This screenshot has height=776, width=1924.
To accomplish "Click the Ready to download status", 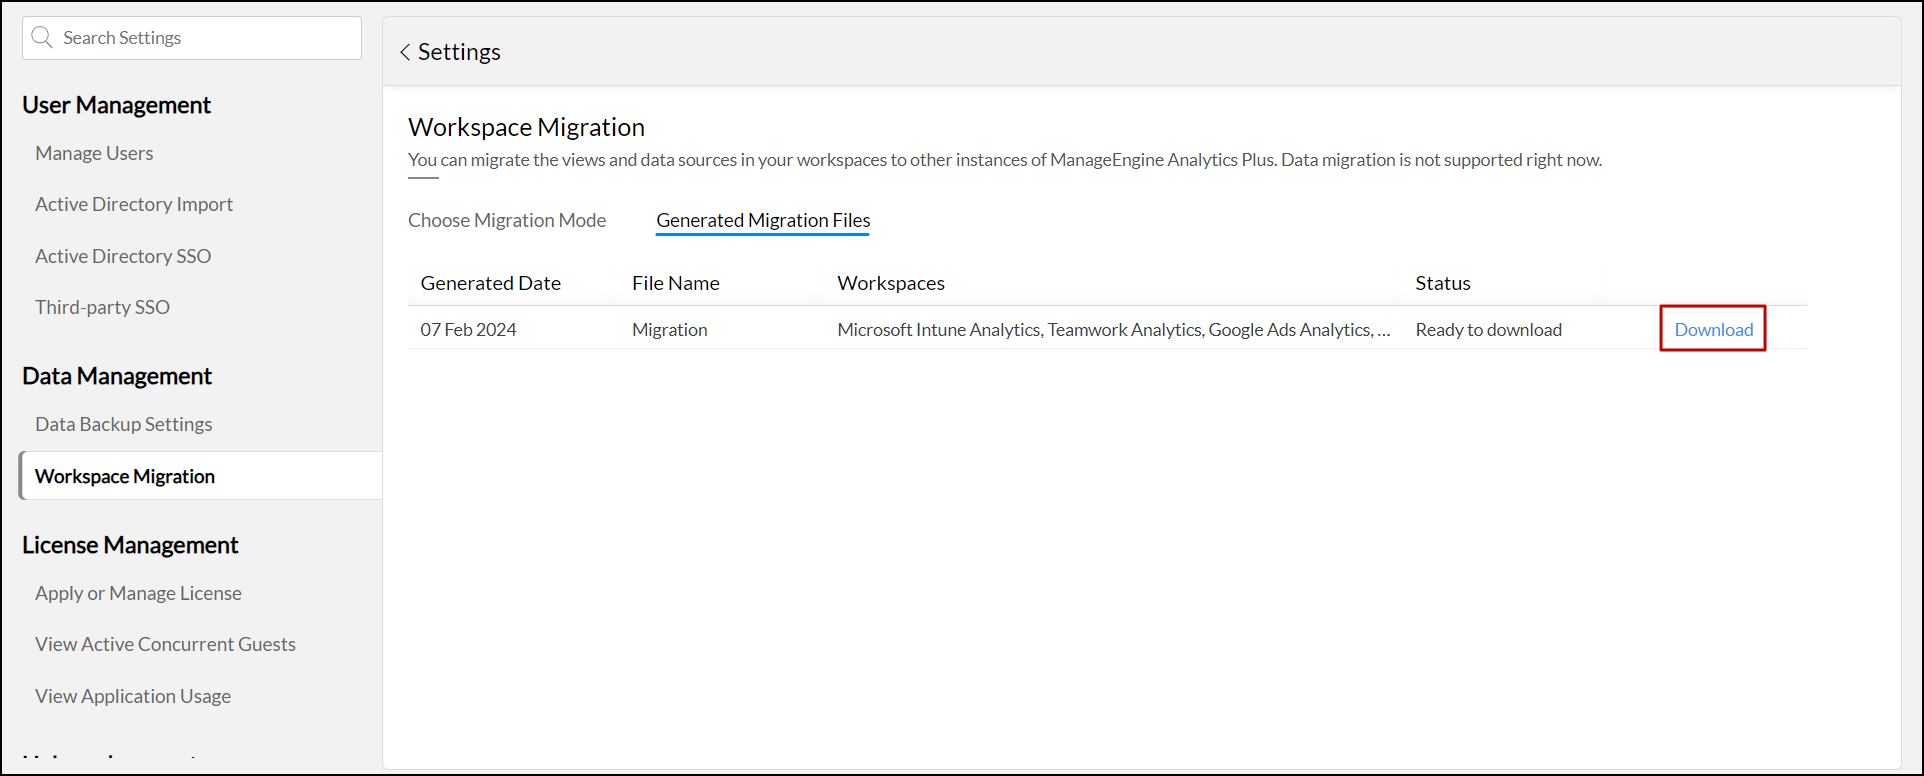I will (x=1488, y=329).
